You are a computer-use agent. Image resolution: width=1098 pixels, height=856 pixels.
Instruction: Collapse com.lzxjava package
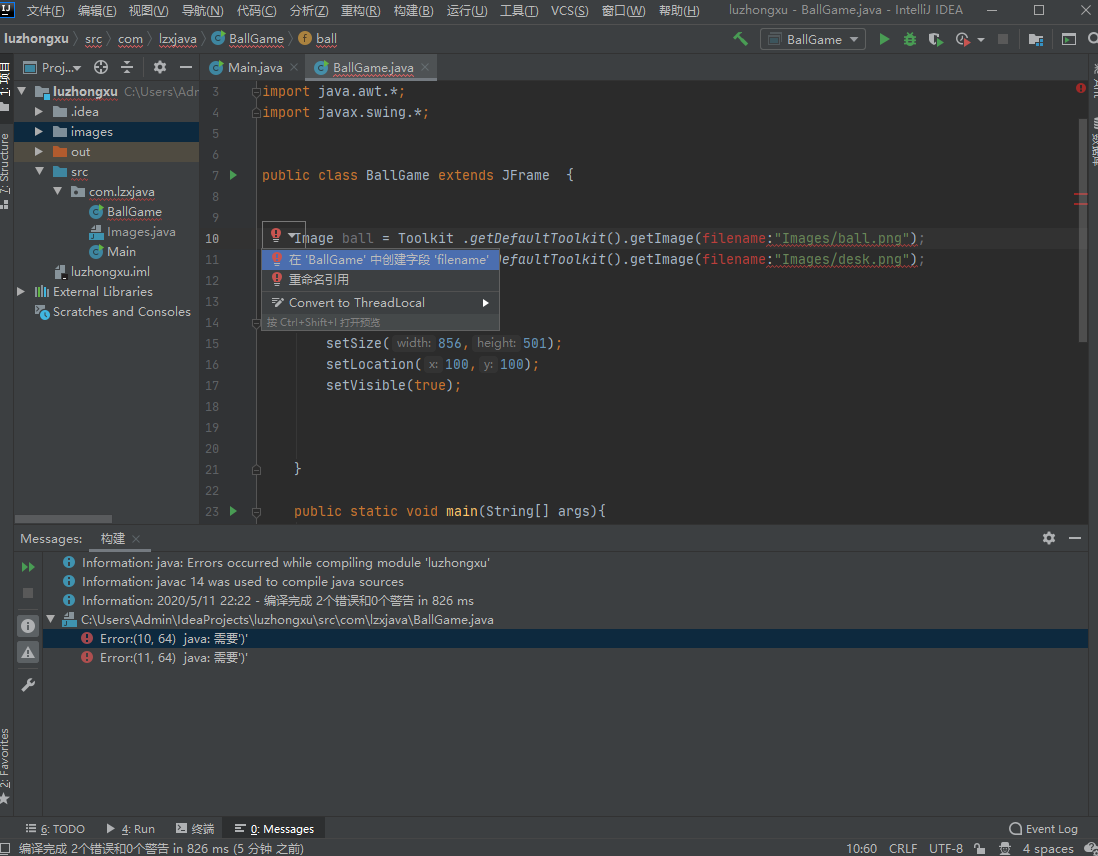(57, 191)
